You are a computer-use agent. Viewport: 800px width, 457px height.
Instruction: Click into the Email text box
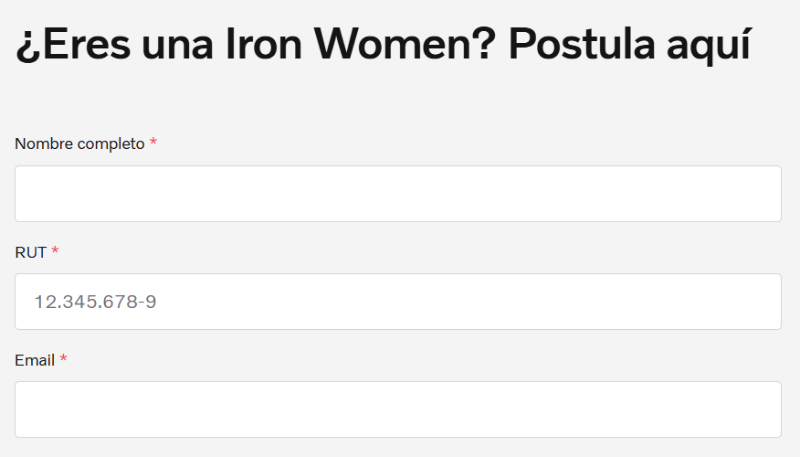(x=398, y=409)
